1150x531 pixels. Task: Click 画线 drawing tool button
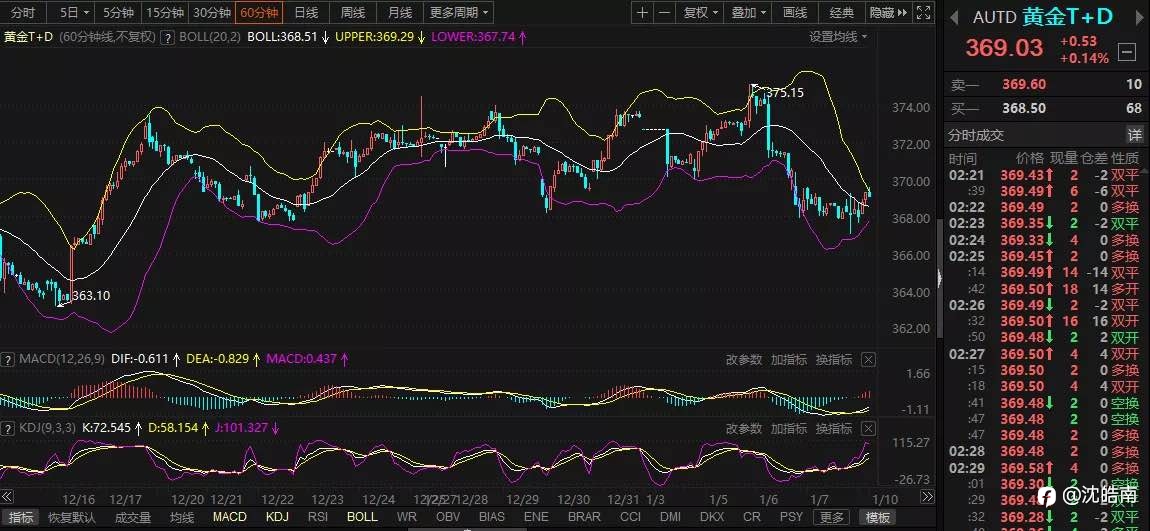pyautogui.click(x=795, y=12)
